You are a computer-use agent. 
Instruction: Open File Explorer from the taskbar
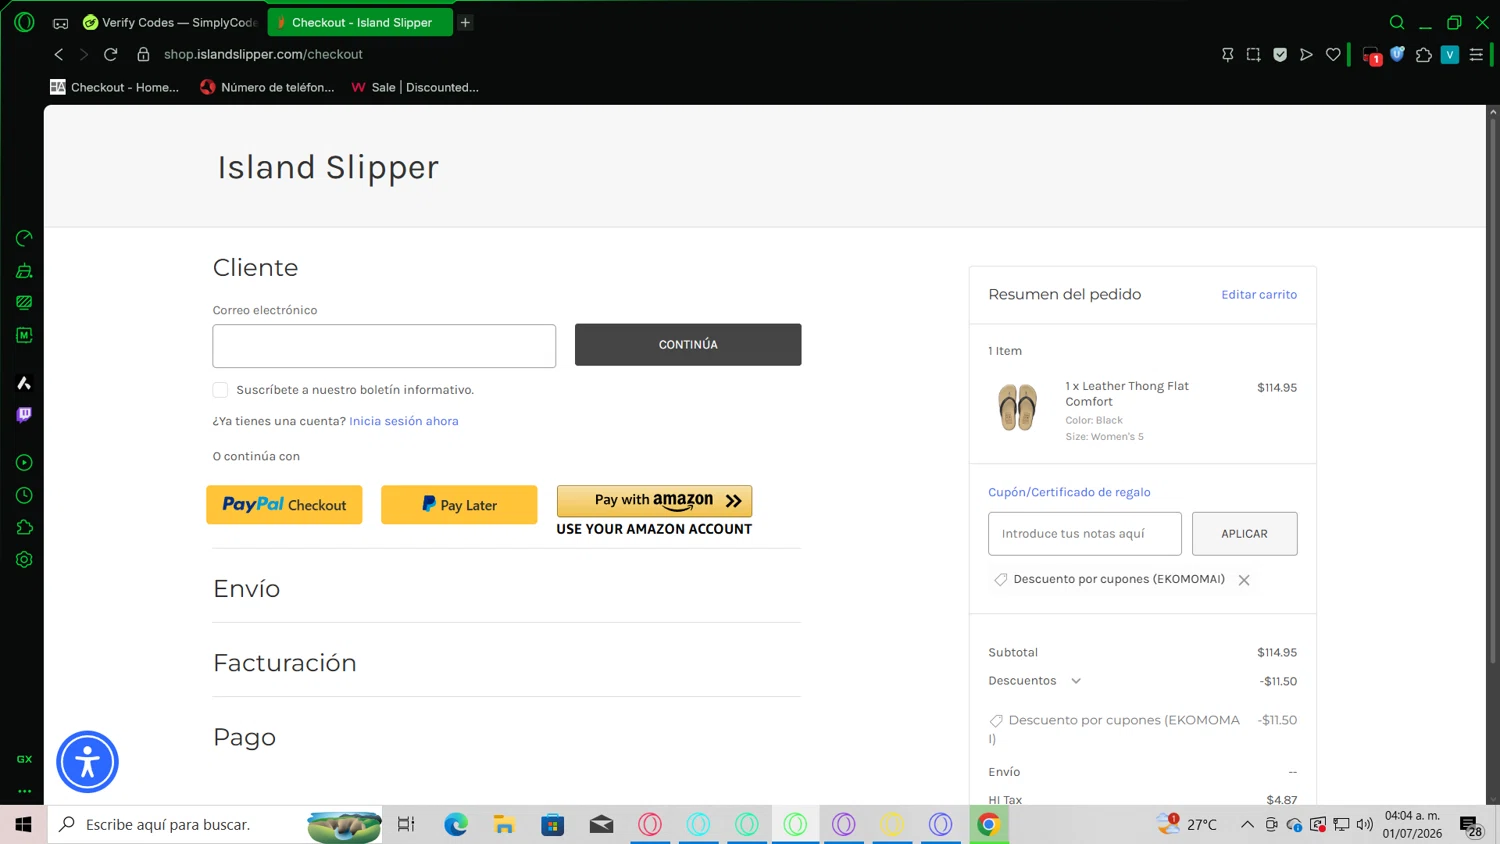click(504, 824)
